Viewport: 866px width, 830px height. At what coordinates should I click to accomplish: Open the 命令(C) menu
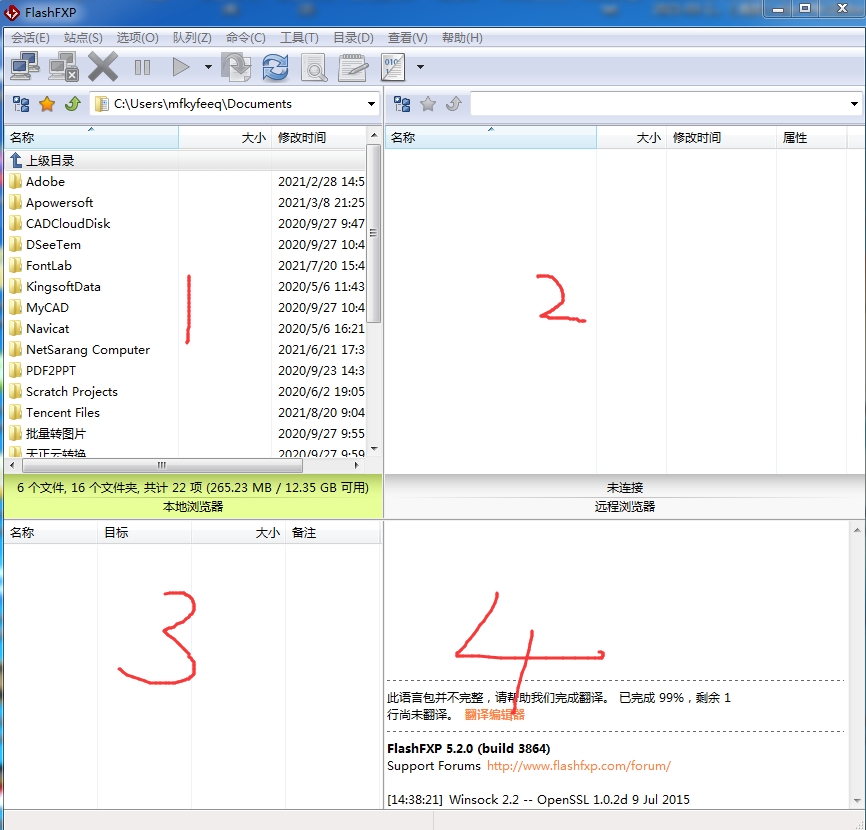(245, 38)
